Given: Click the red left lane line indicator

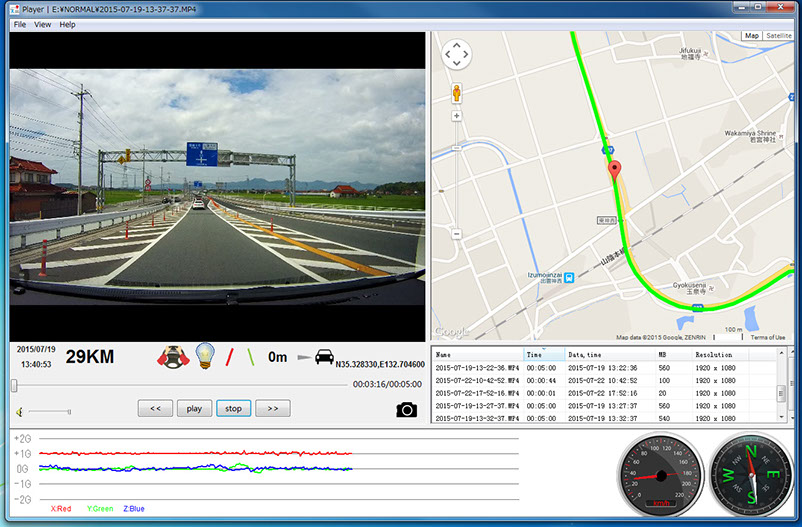Looking at the screenshot, I should coord(230,357).
